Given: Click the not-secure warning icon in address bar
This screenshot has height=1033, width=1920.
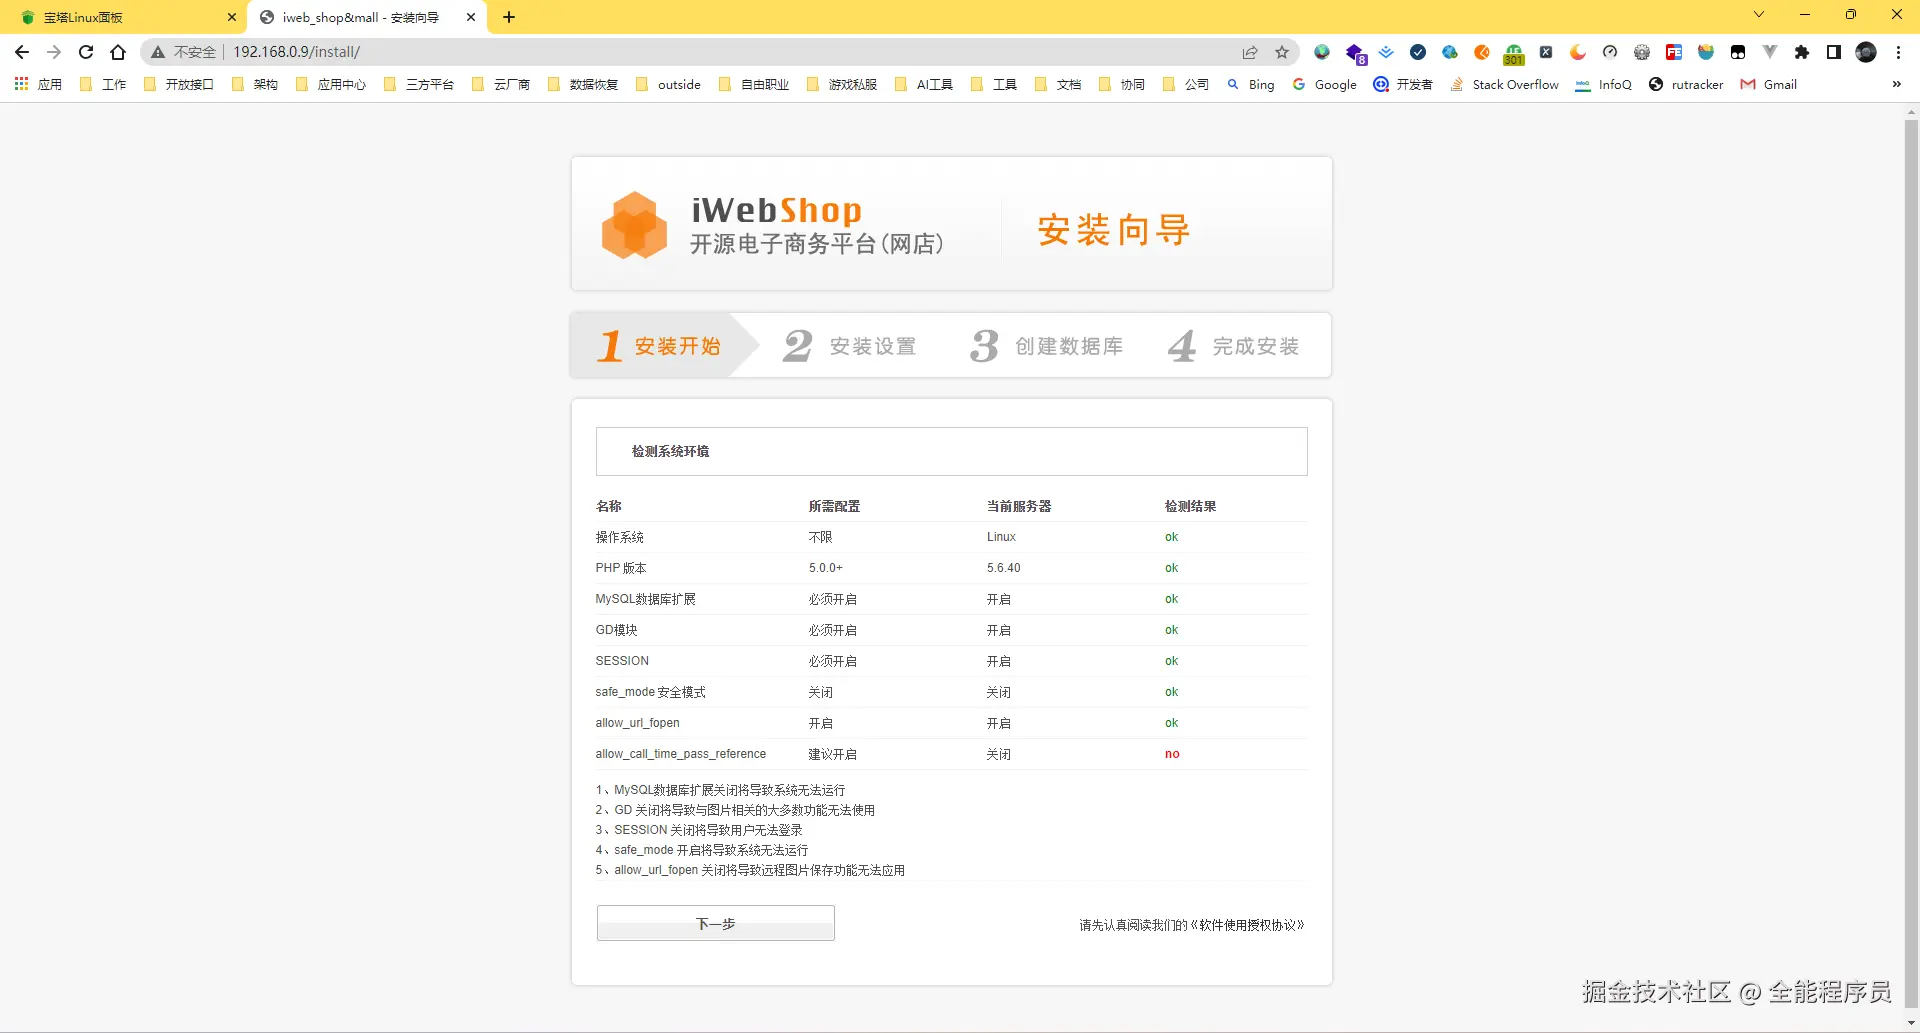Looking at the screenshot, I should pos(158,52).
